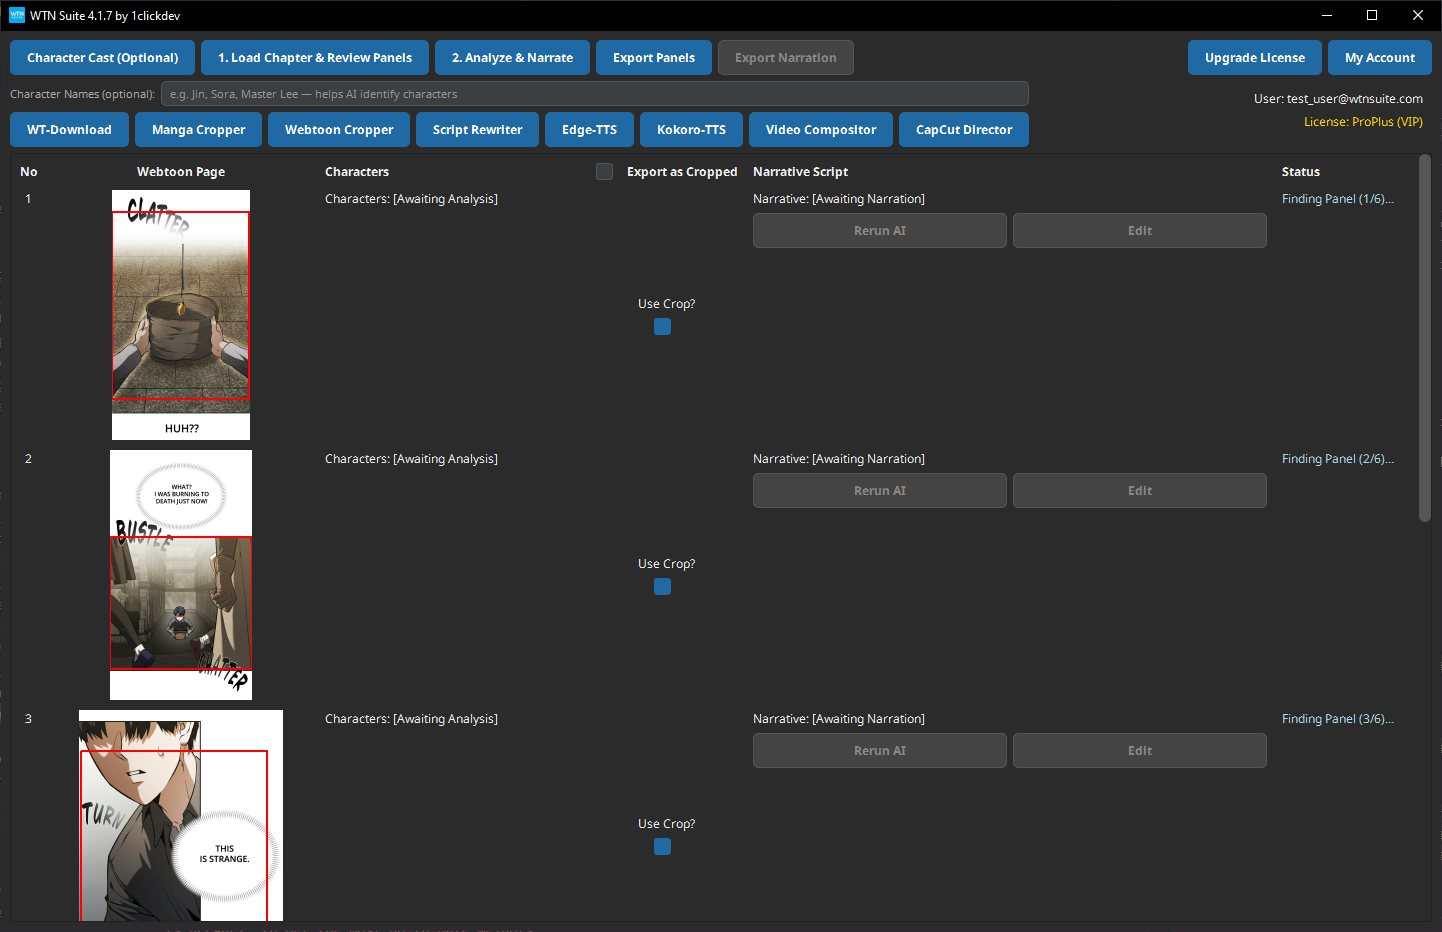Toggle Use Crop for panel 1
Screen dimensions: 1442x932
662,326
